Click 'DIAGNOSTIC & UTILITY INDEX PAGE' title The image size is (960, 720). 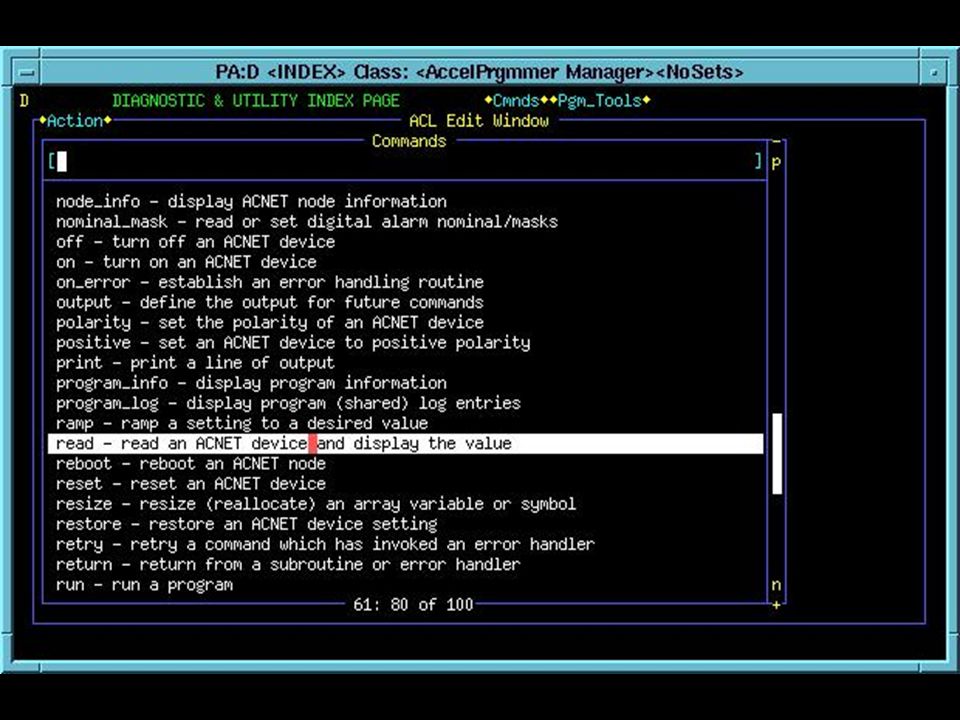(256, 100)
